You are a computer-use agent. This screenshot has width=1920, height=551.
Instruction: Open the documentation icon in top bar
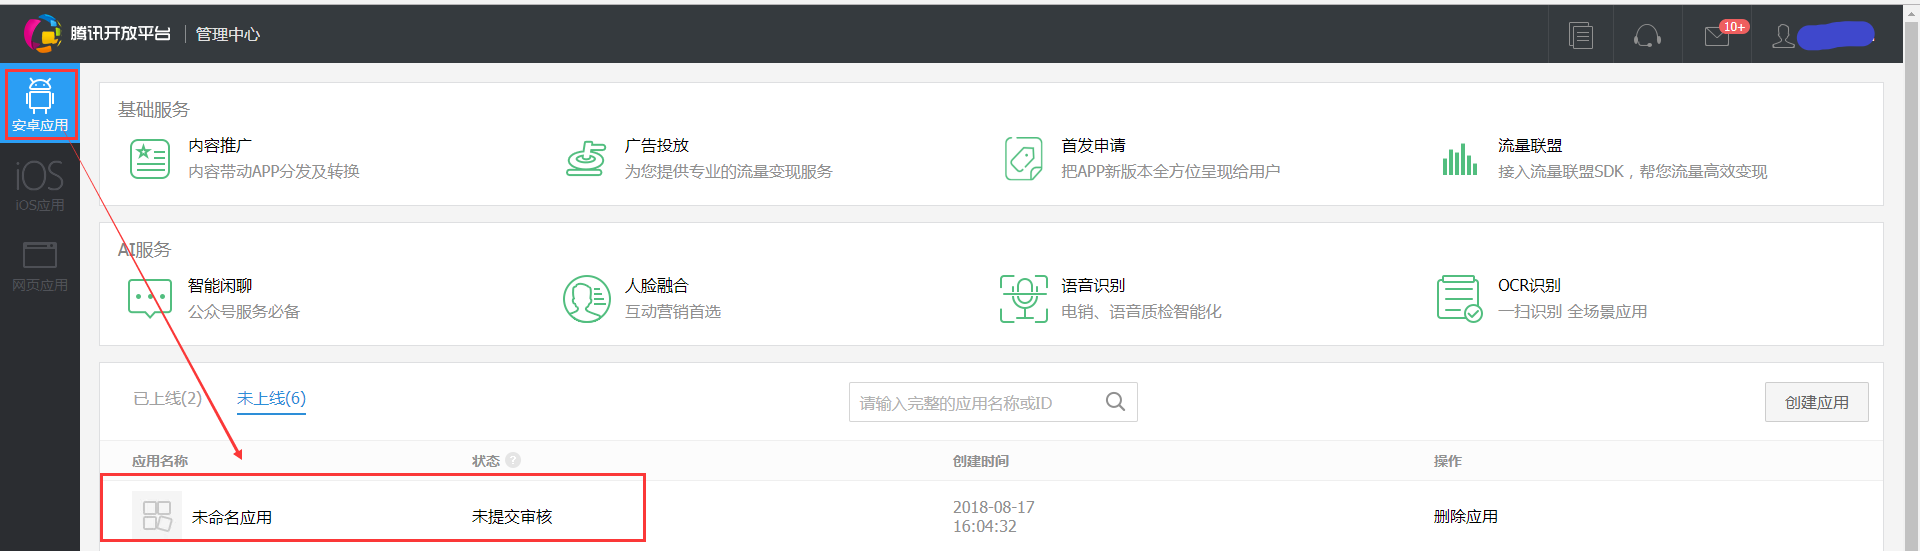[x=1581, y=36]
